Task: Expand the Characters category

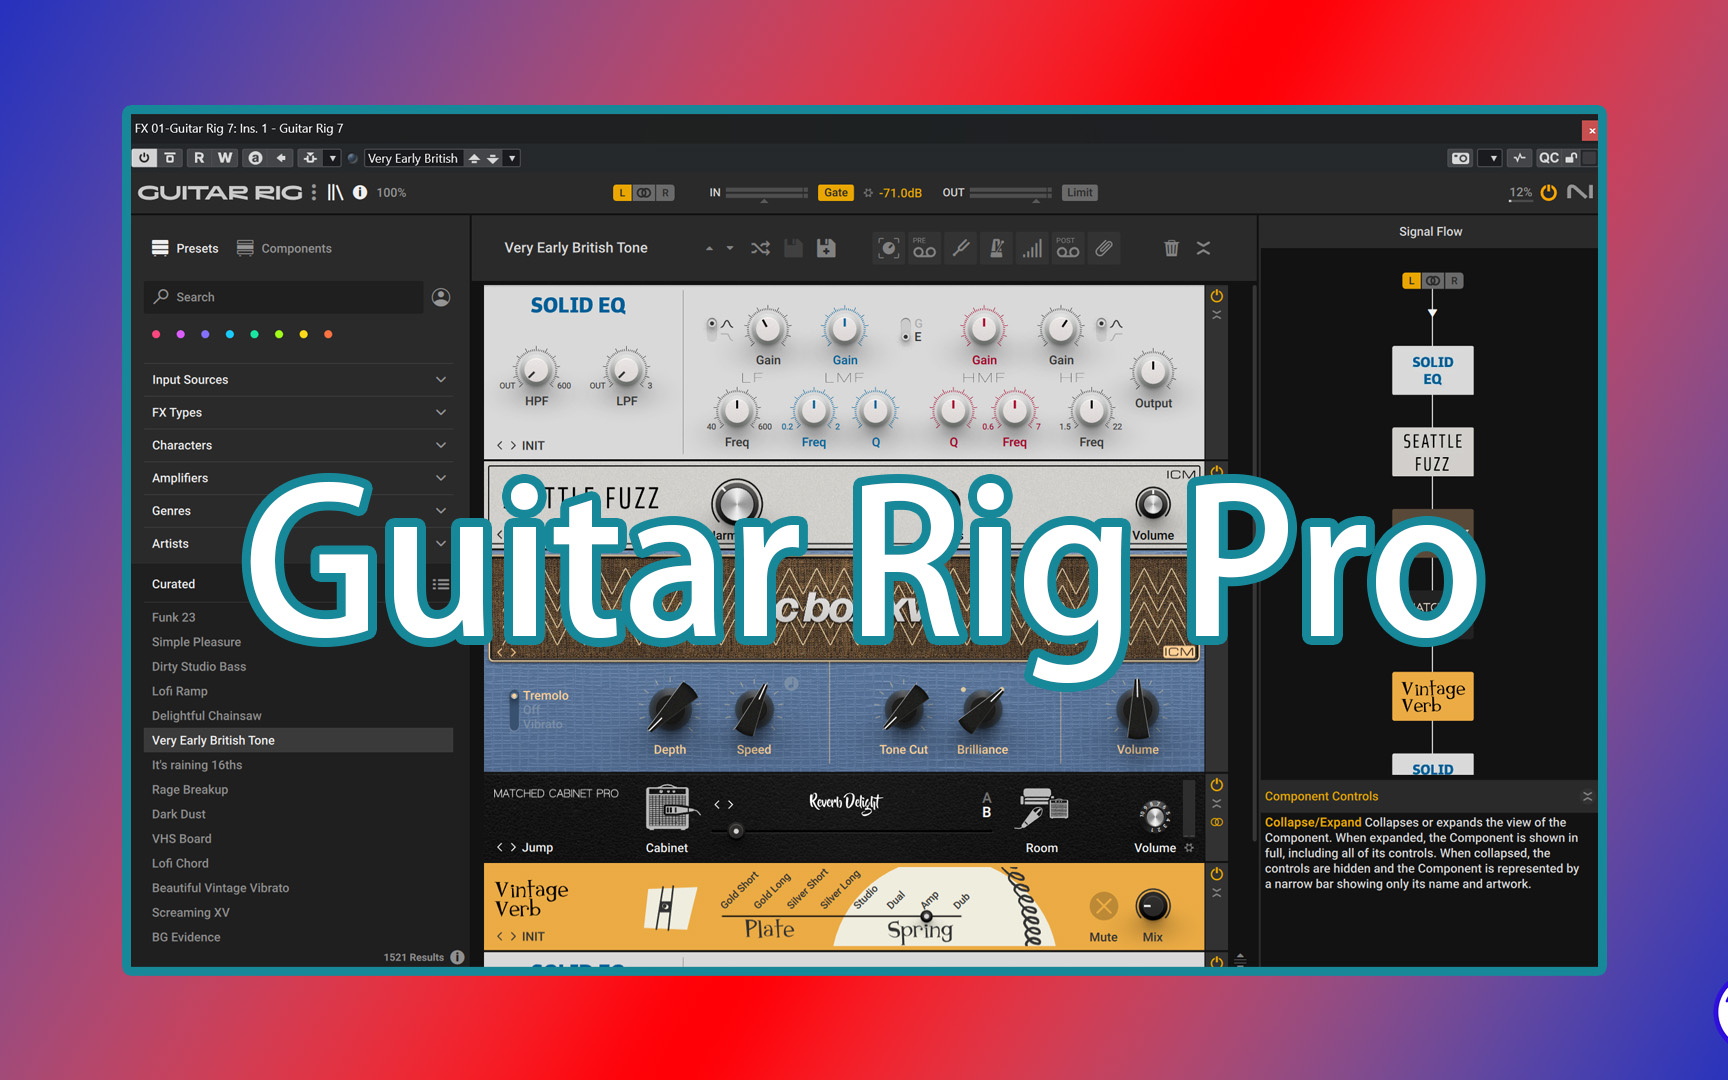Action: [298, 445]
